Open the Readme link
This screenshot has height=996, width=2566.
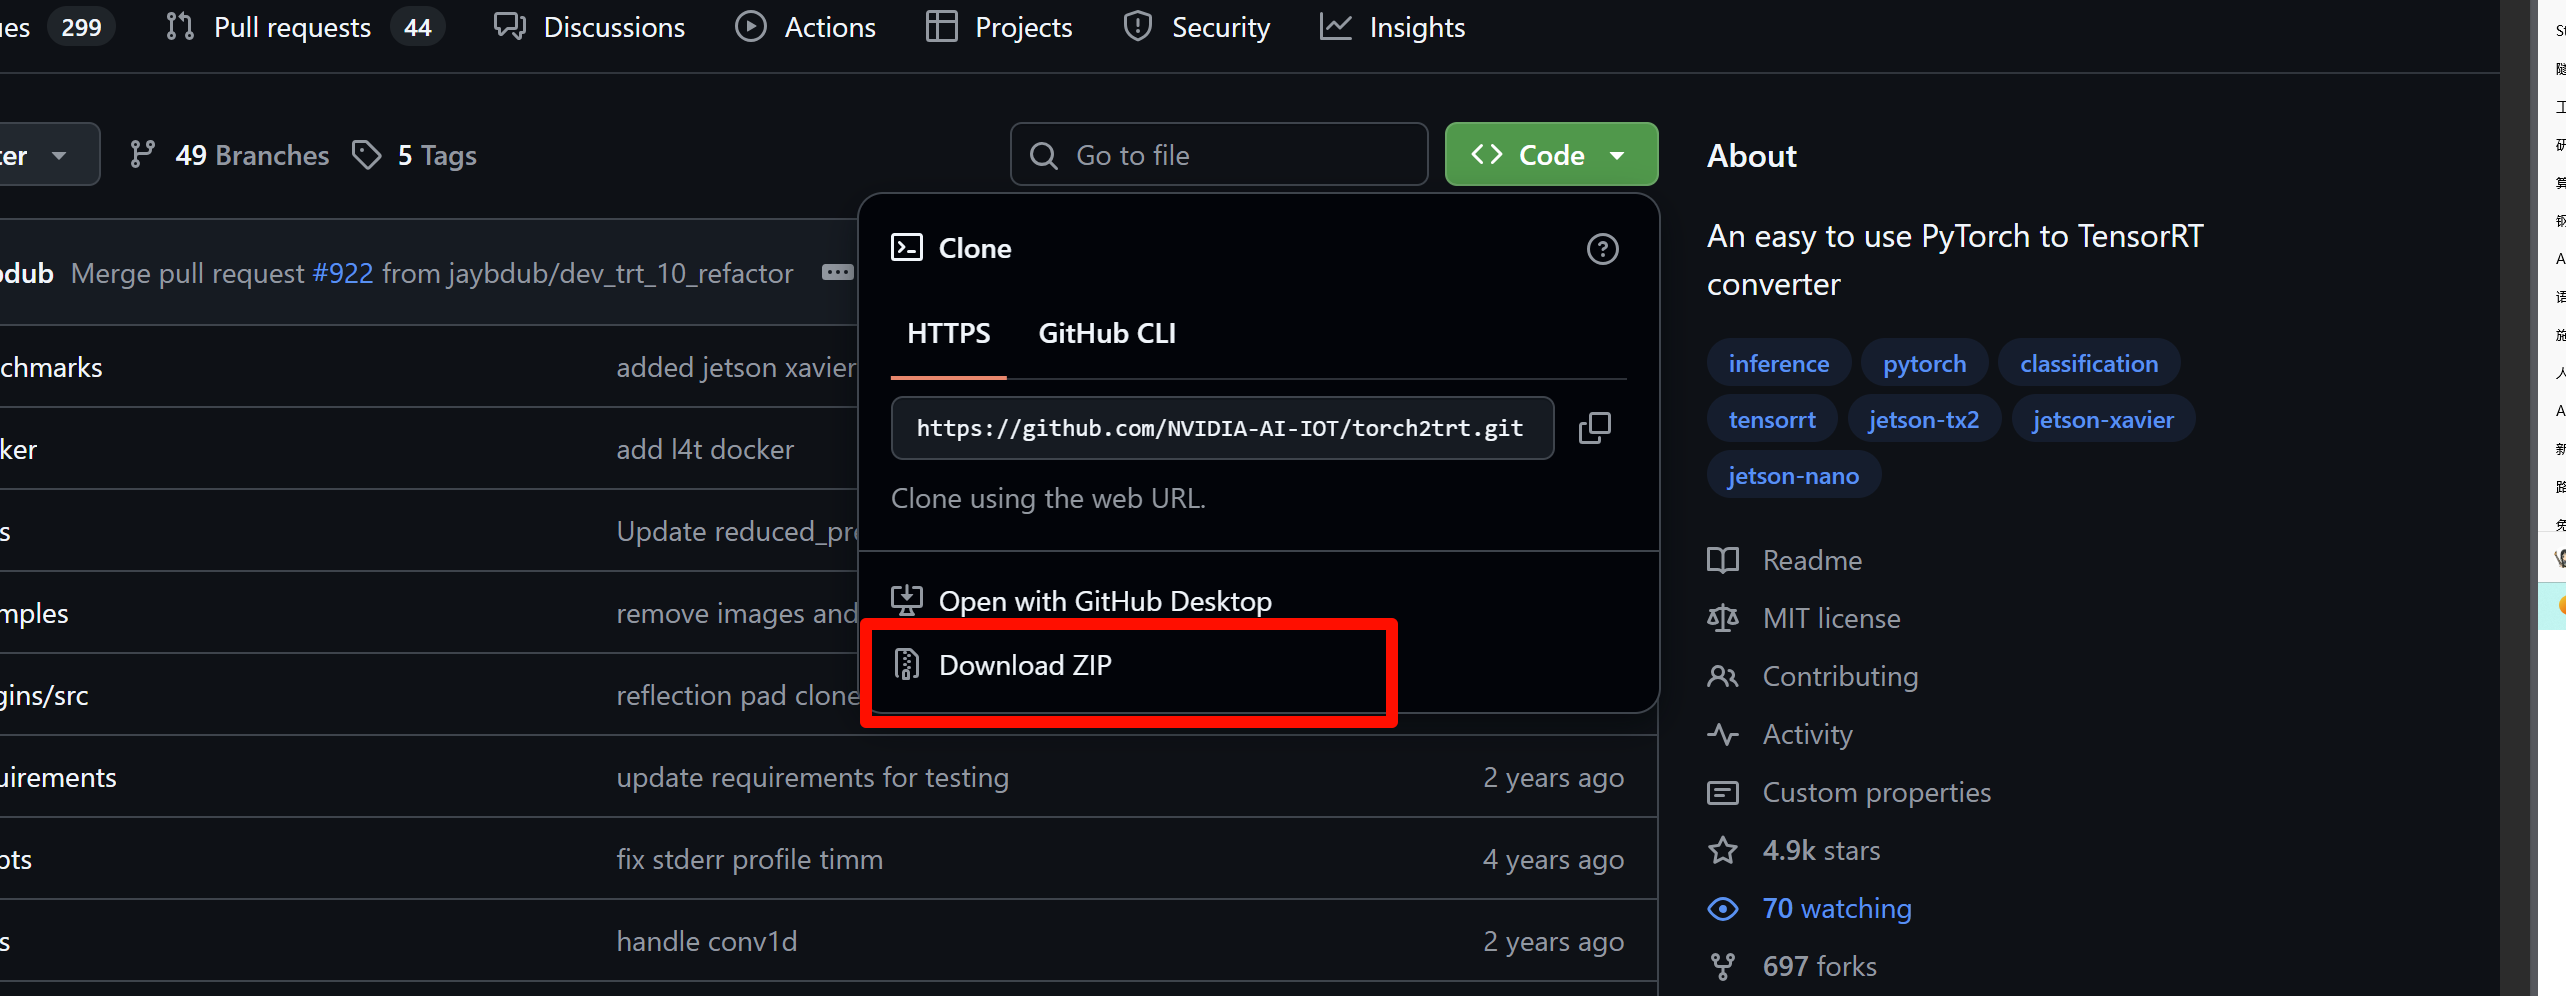[x=1812, y=560]
